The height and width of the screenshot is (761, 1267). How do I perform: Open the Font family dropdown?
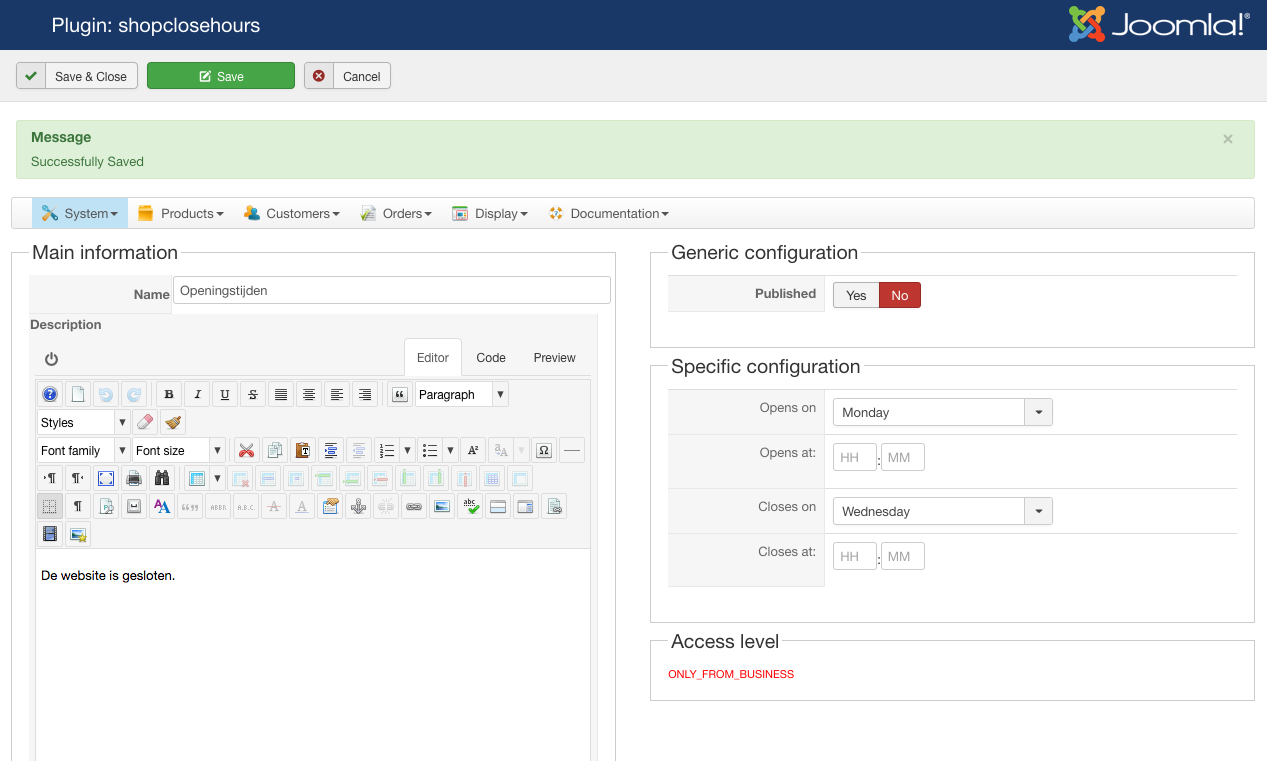coord(84,451)
